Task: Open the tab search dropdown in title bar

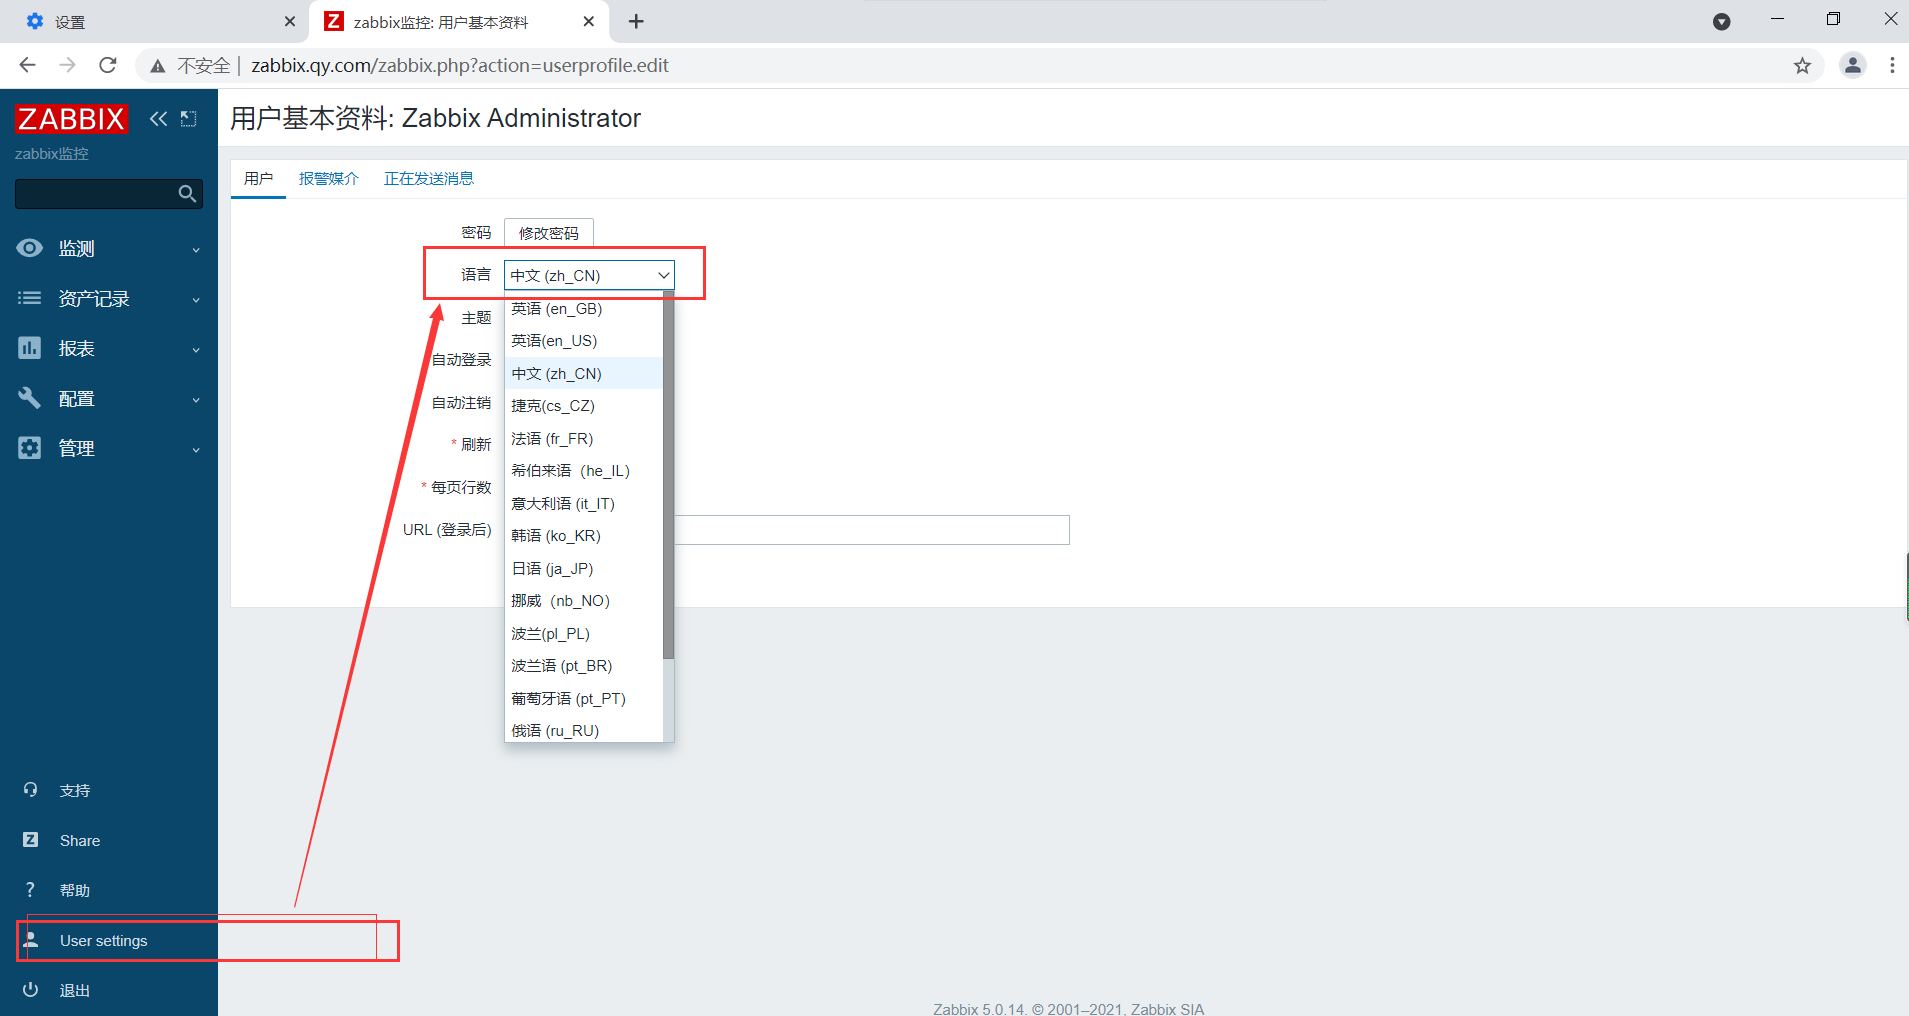Action: [1722, 22]
